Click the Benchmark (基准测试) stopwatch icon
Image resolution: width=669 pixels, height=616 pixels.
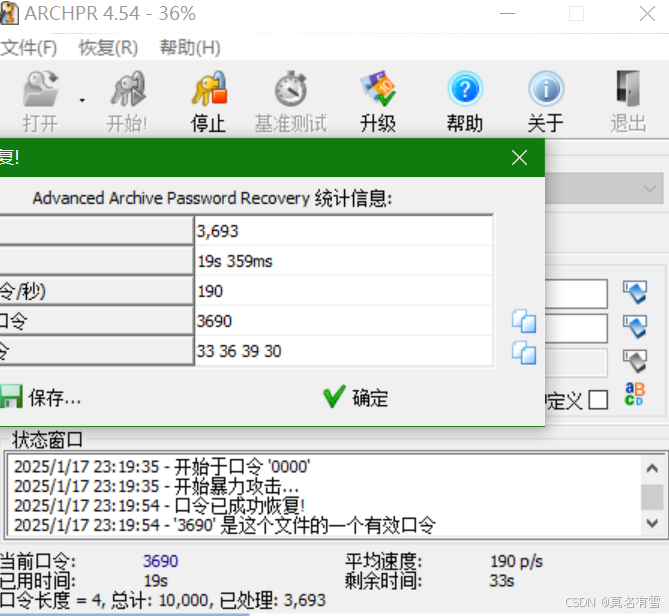[x=291, y=89]
